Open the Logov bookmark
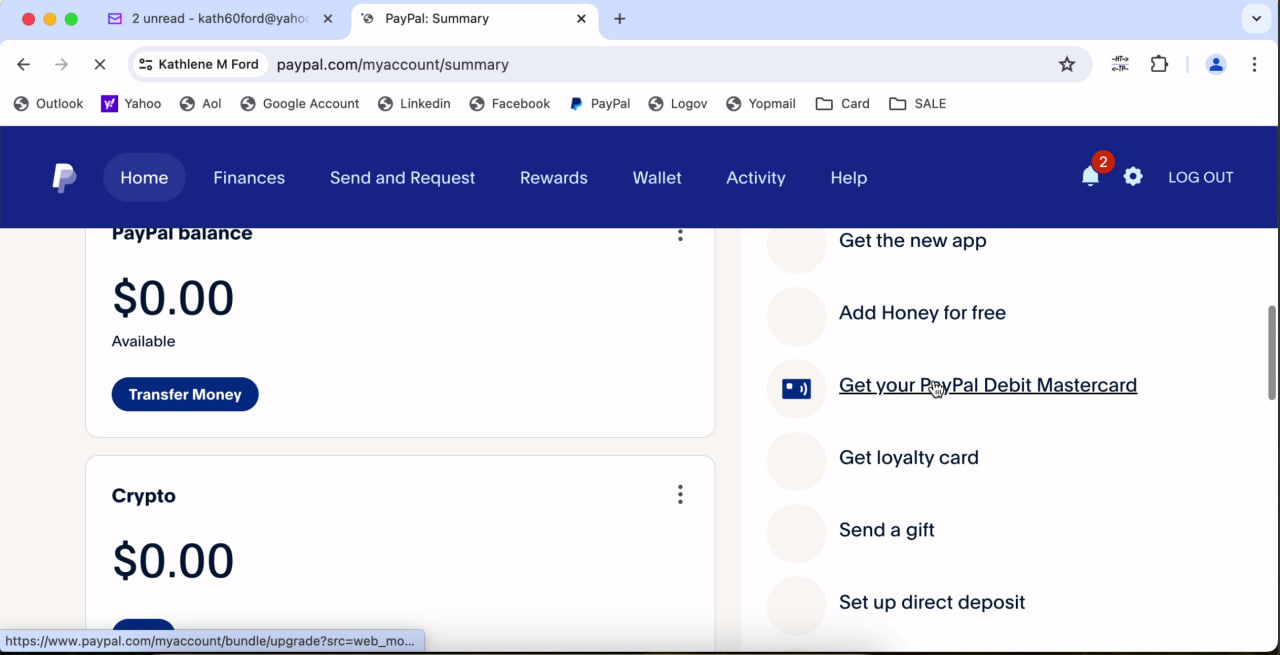1280x655 pixels. [x=678, y=104]
